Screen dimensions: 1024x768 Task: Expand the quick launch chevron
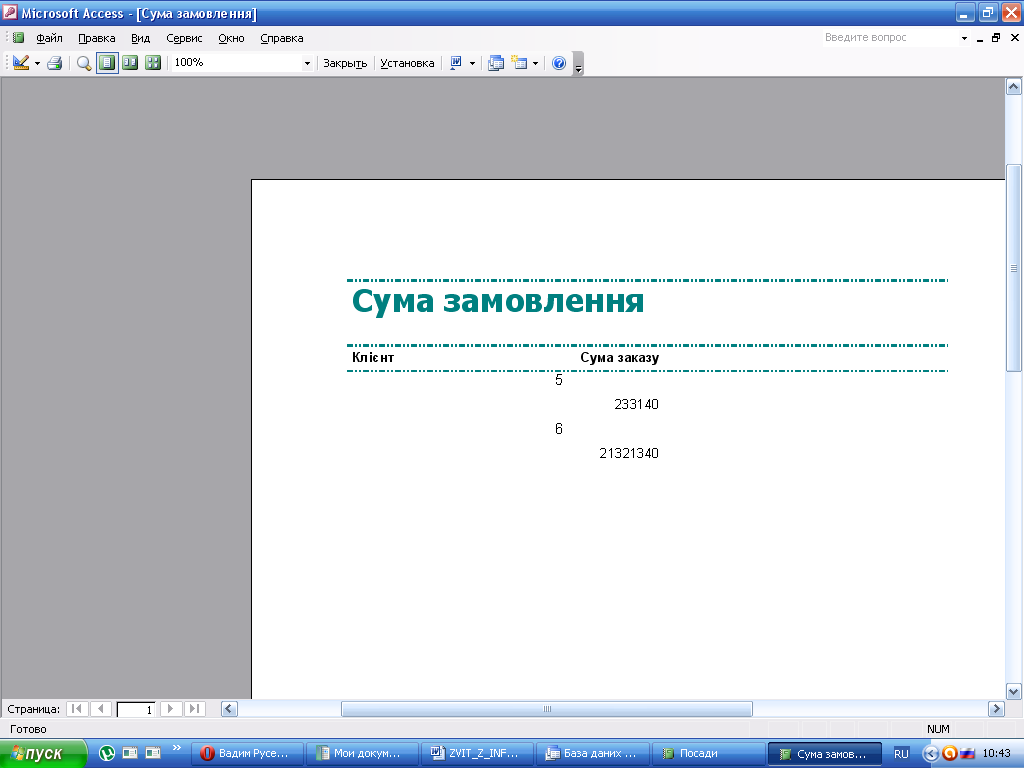176,748
